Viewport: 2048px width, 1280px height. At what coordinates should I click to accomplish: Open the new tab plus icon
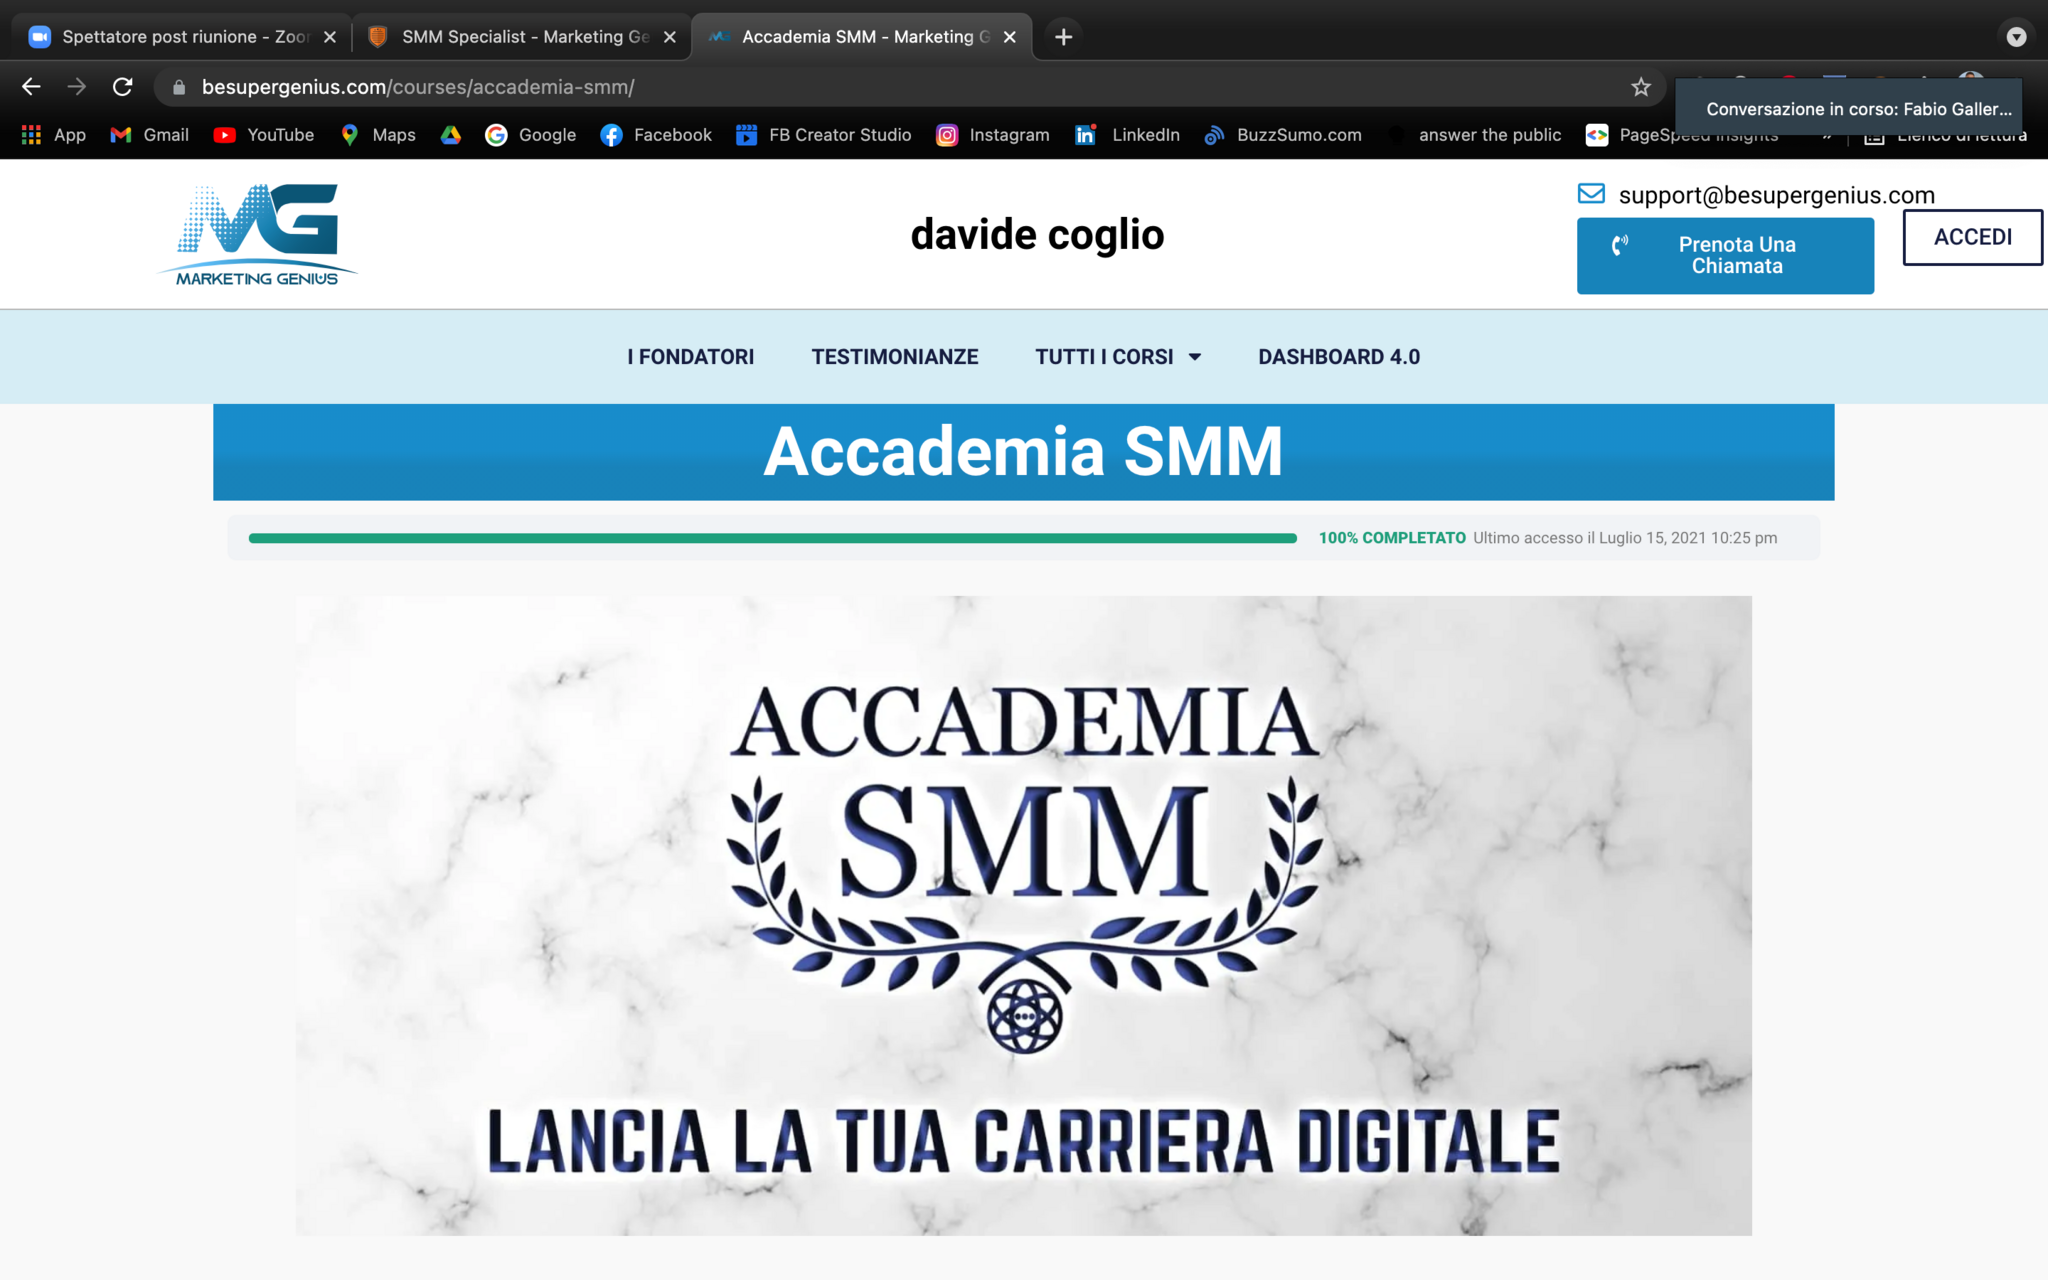click(x=1063, y=37)
